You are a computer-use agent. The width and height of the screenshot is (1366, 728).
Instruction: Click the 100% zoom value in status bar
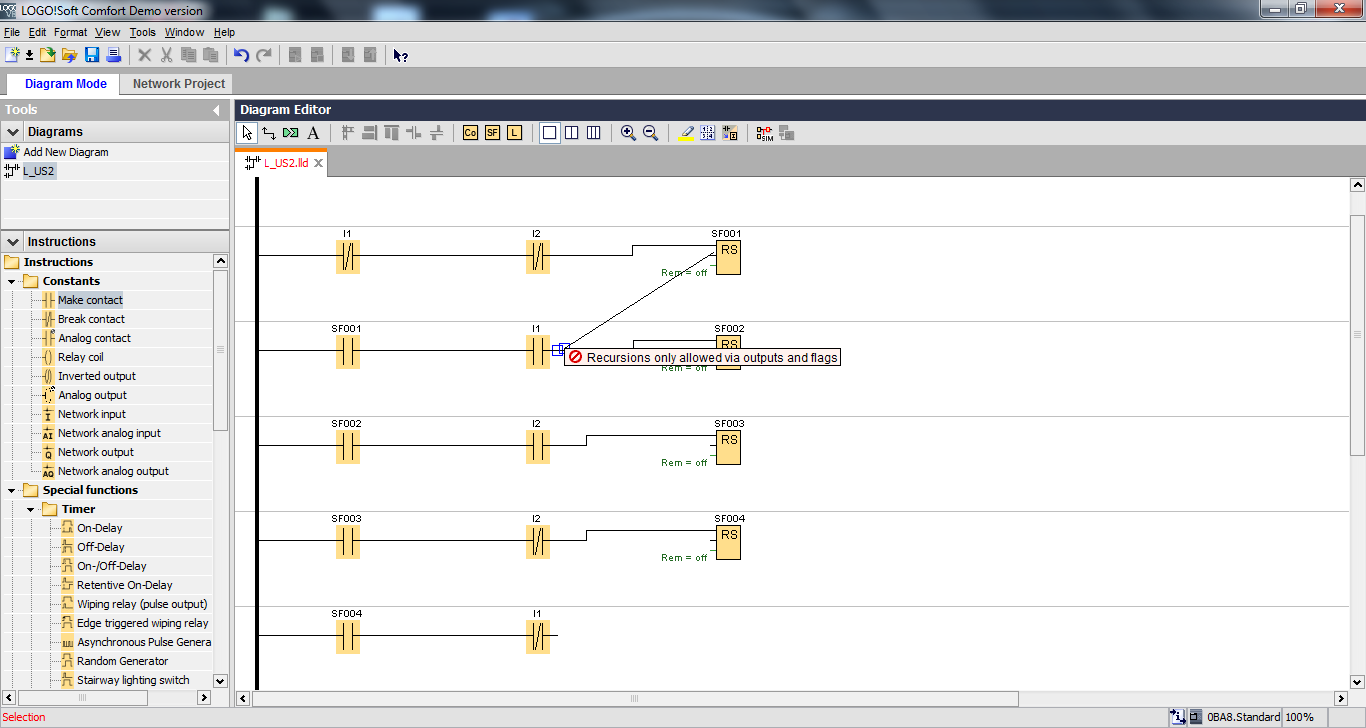click(1300, 717)
